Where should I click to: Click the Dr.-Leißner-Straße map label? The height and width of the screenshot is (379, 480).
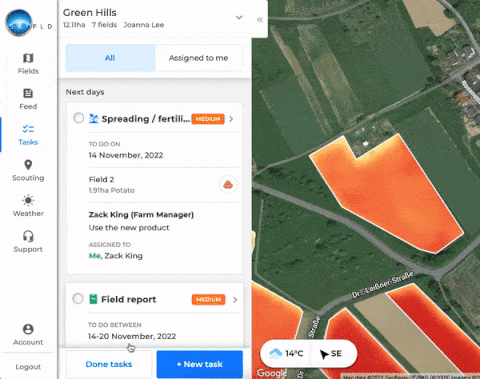pos(383,284)
